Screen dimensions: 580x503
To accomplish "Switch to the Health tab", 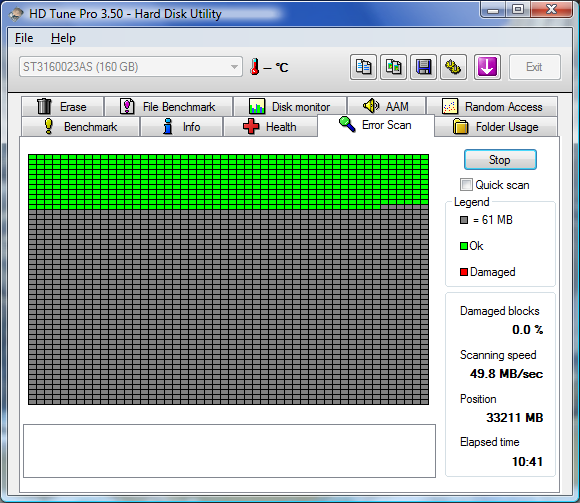I will pyautogui.click(x=270, y=127).
